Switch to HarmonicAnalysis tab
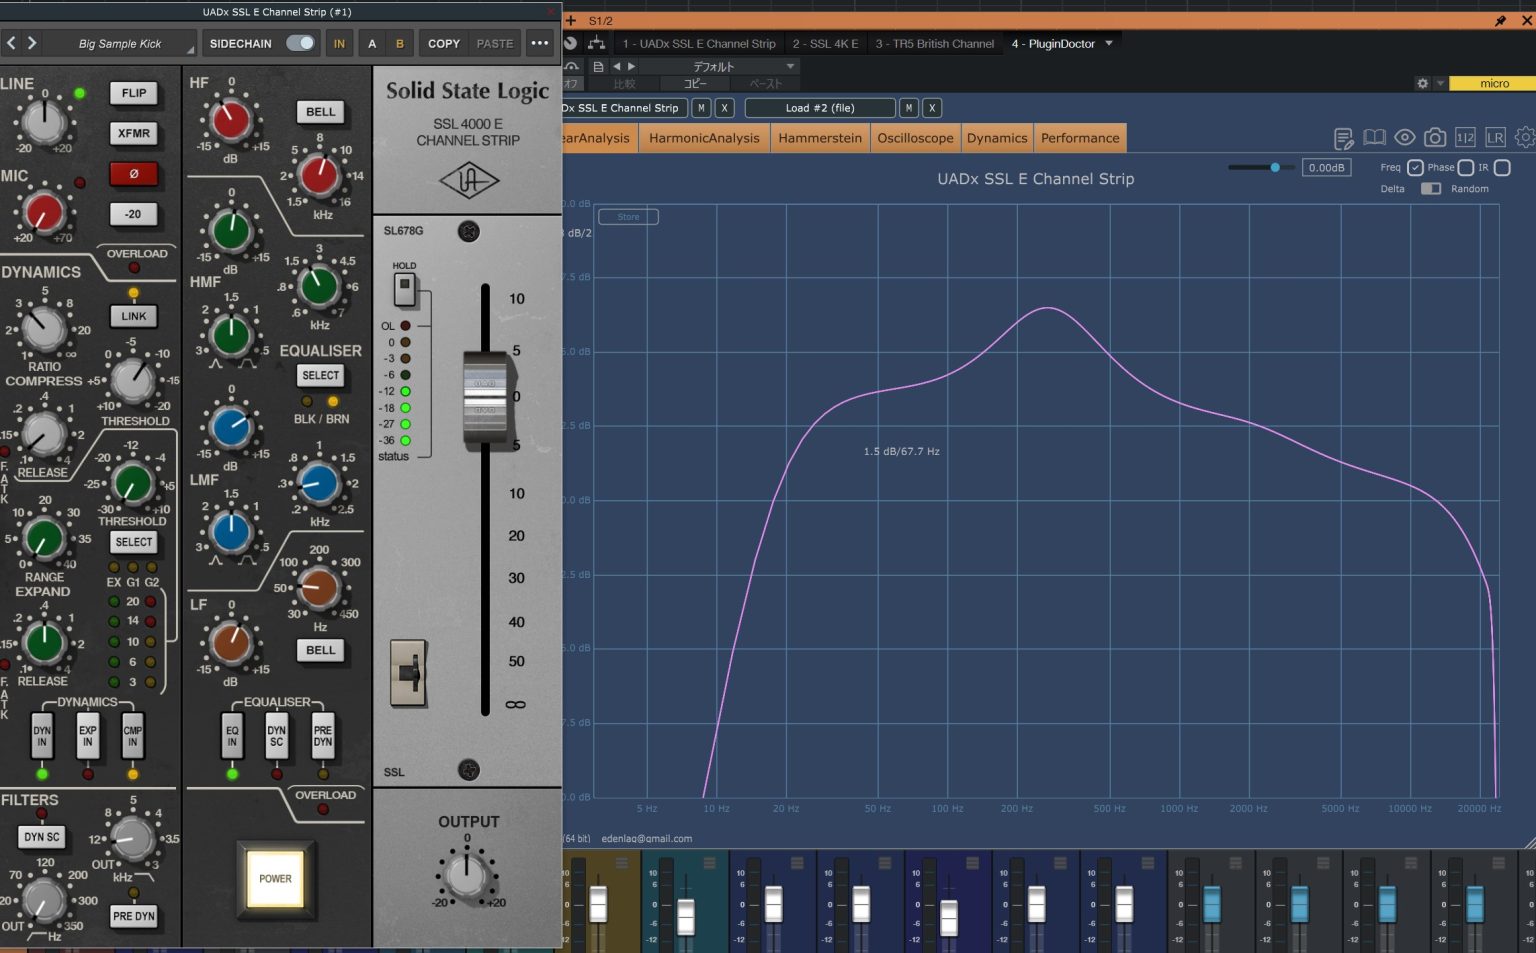1536x953 pixels. pos(704,138)
